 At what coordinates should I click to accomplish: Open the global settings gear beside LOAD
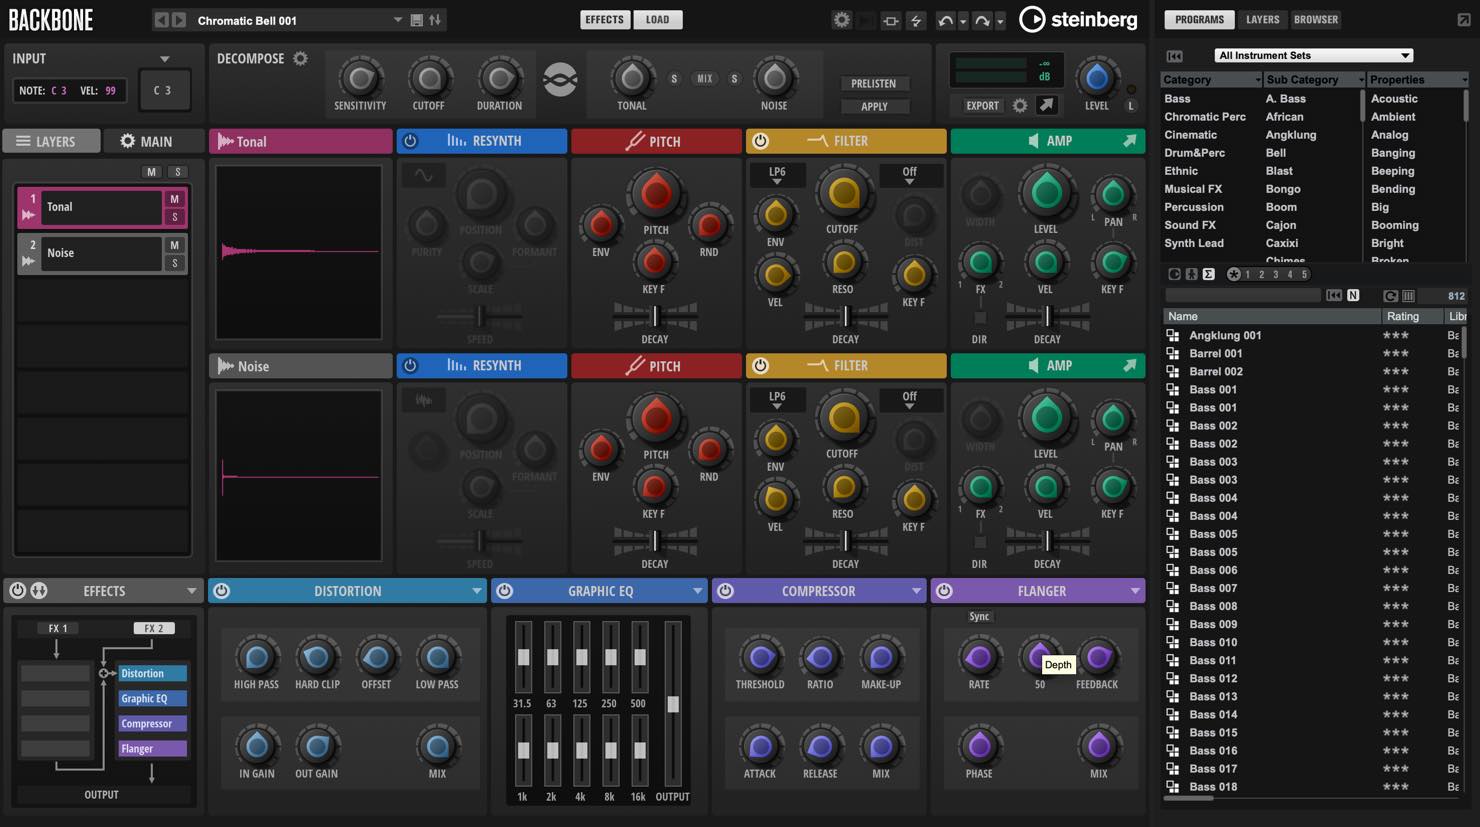click(x=842, y=20)
